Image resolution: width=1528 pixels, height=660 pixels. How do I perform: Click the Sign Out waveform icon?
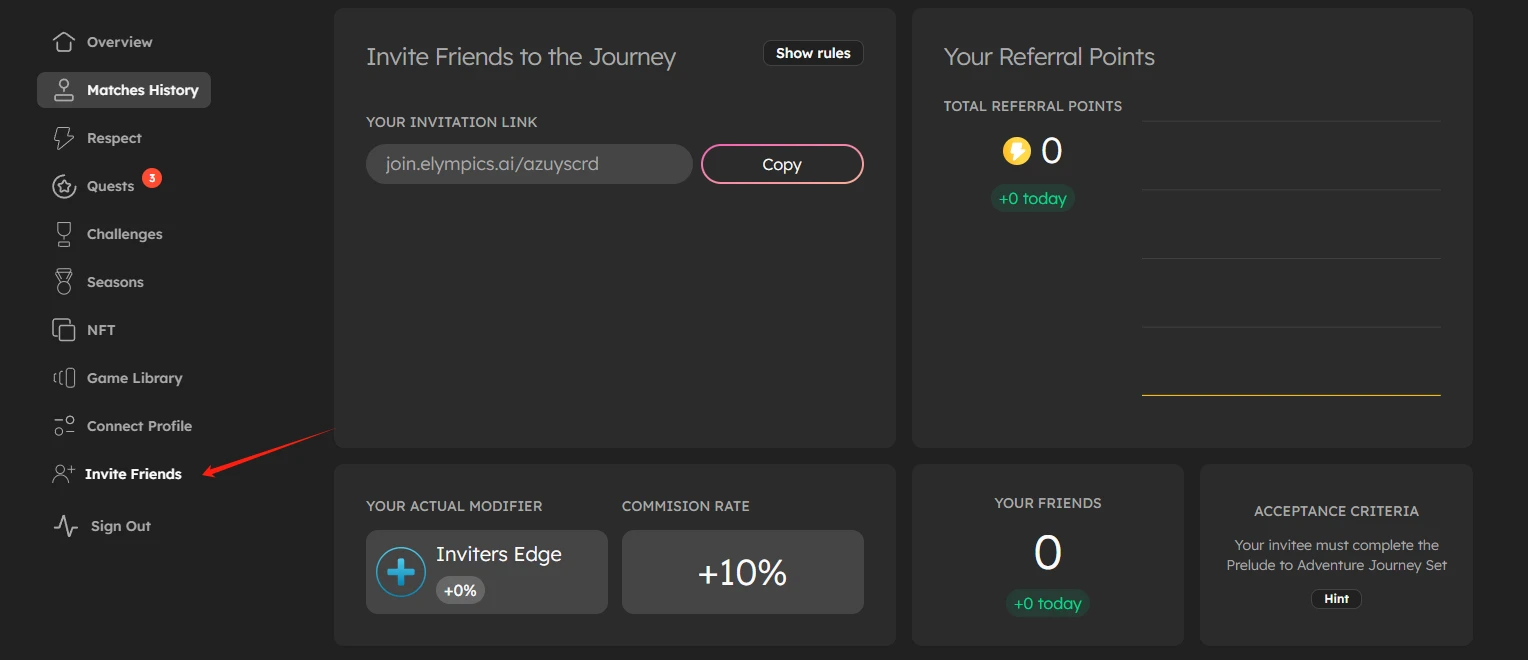click(x=63, y=525)
